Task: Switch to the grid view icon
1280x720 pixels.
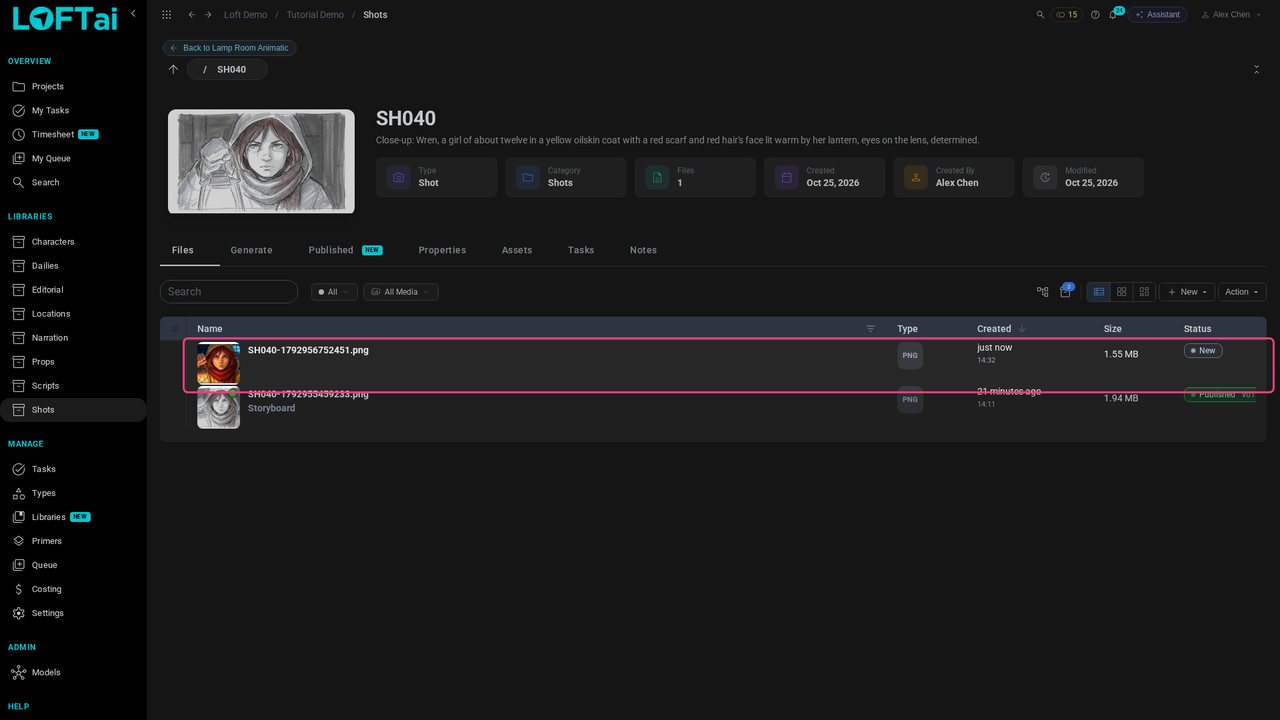Action: pyautogui.click(x=1121, y=292)
